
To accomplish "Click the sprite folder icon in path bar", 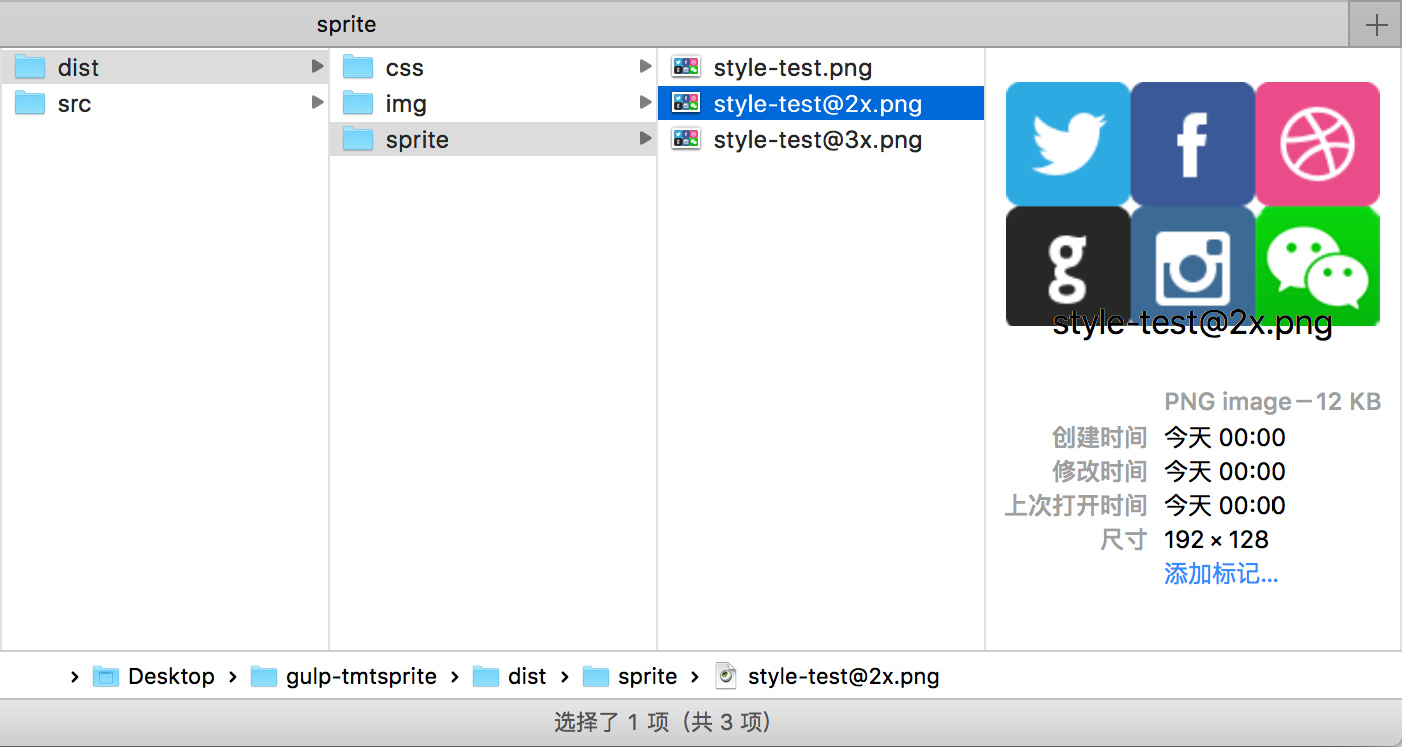I will point(596,677).
